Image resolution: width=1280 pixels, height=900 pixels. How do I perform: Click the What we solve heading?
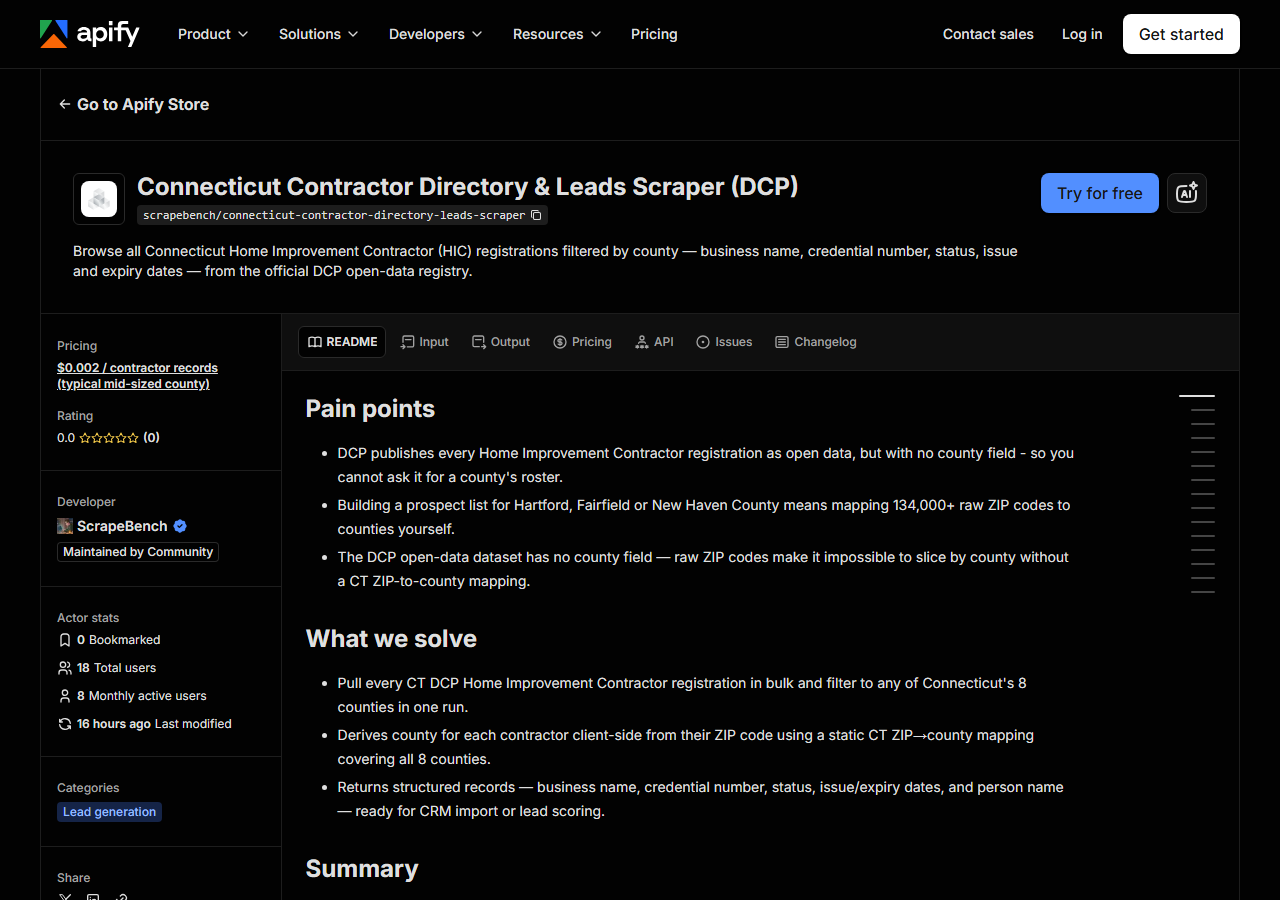[391, 639]
